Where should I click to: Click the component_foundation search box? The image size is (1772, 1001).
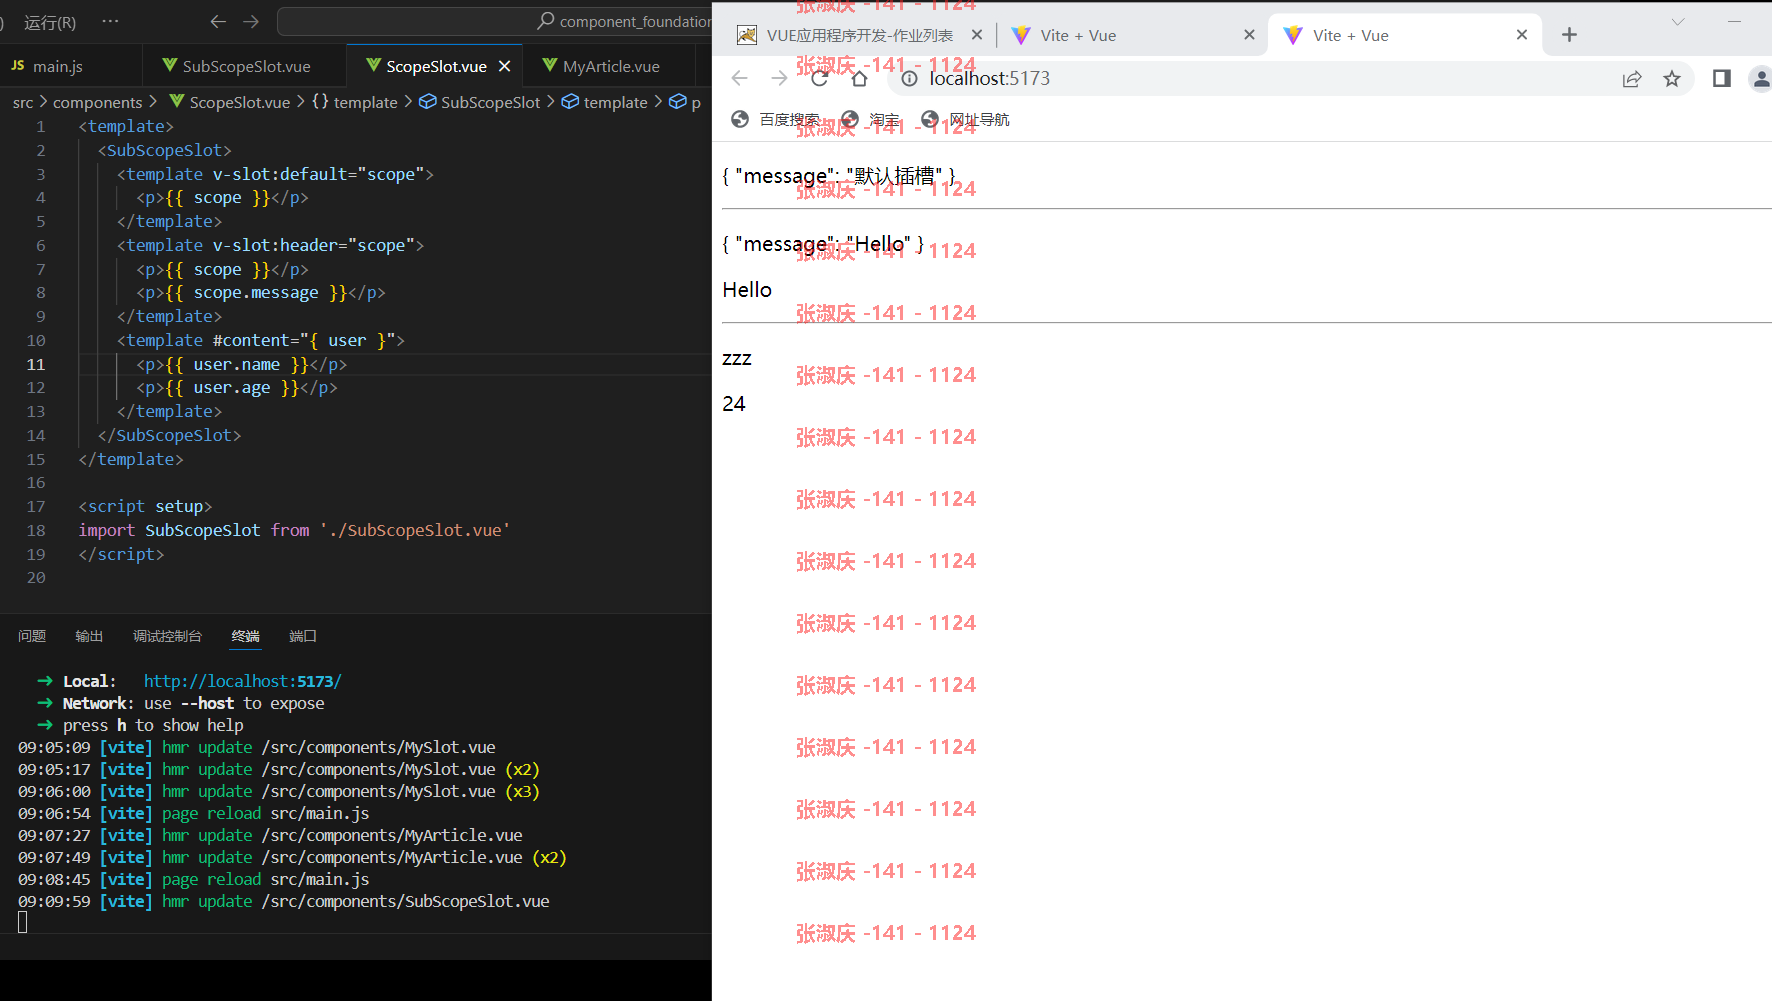click(x=495, y=21)
